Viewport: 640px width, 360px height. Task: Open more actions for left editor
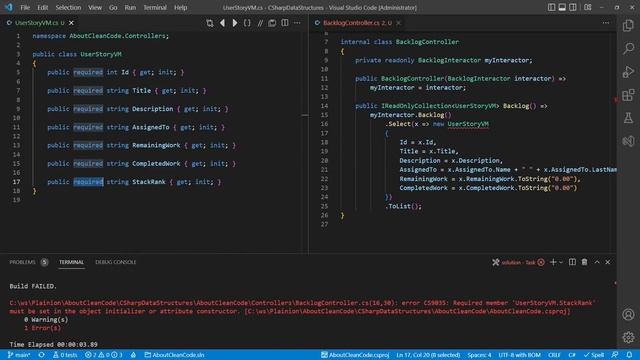(297, 23)
